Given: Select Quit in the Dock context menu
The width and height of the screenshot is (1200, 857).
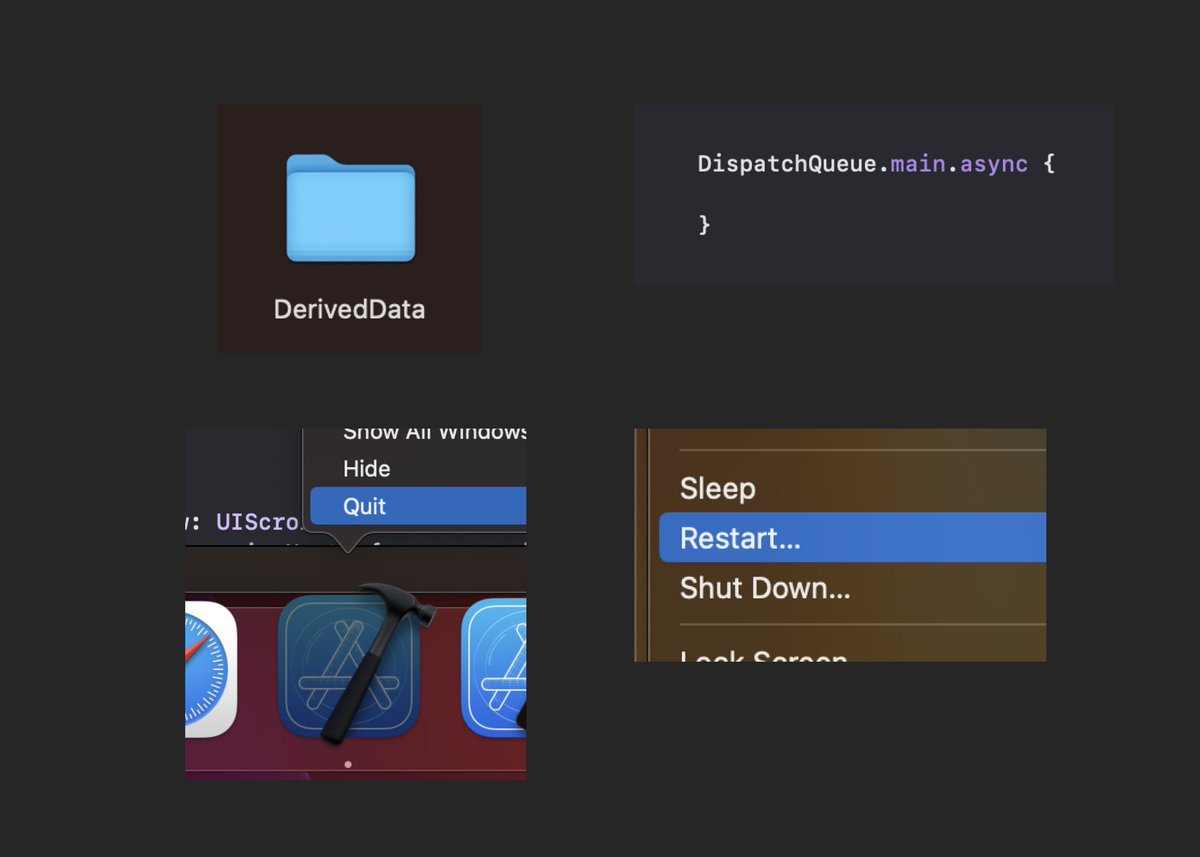Looking at the screenshot, I should pos(418,506).
